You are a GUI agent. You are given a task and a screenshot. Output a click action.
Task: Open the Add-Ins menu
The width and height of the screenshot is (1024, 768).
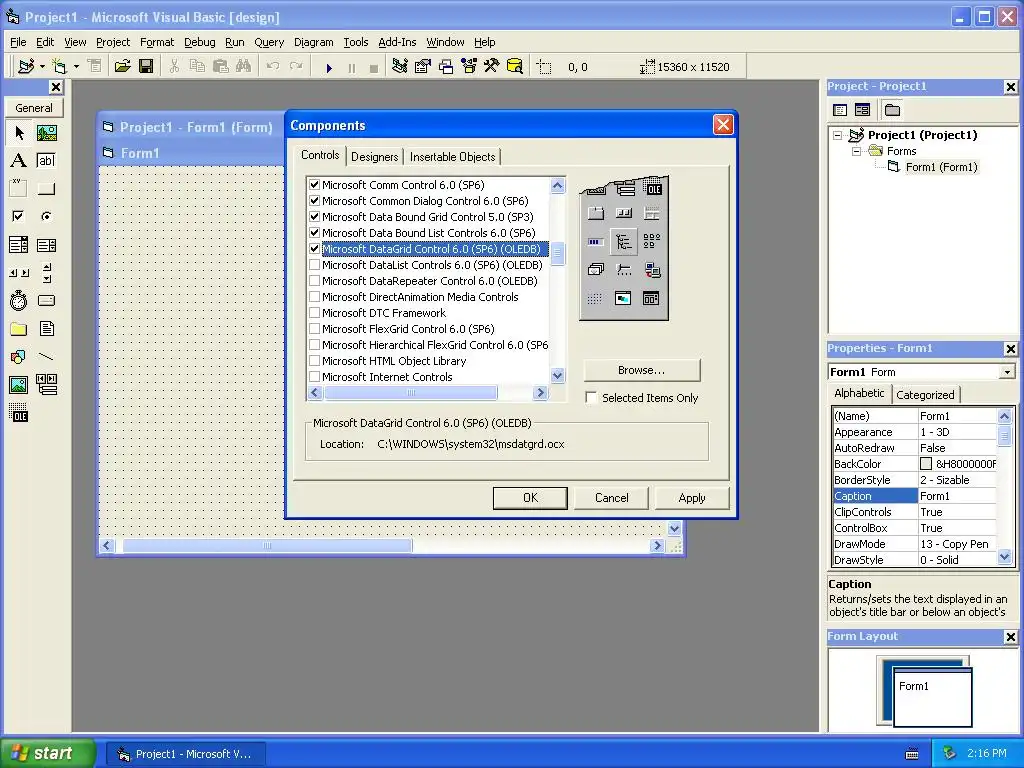tap(397, 42)
